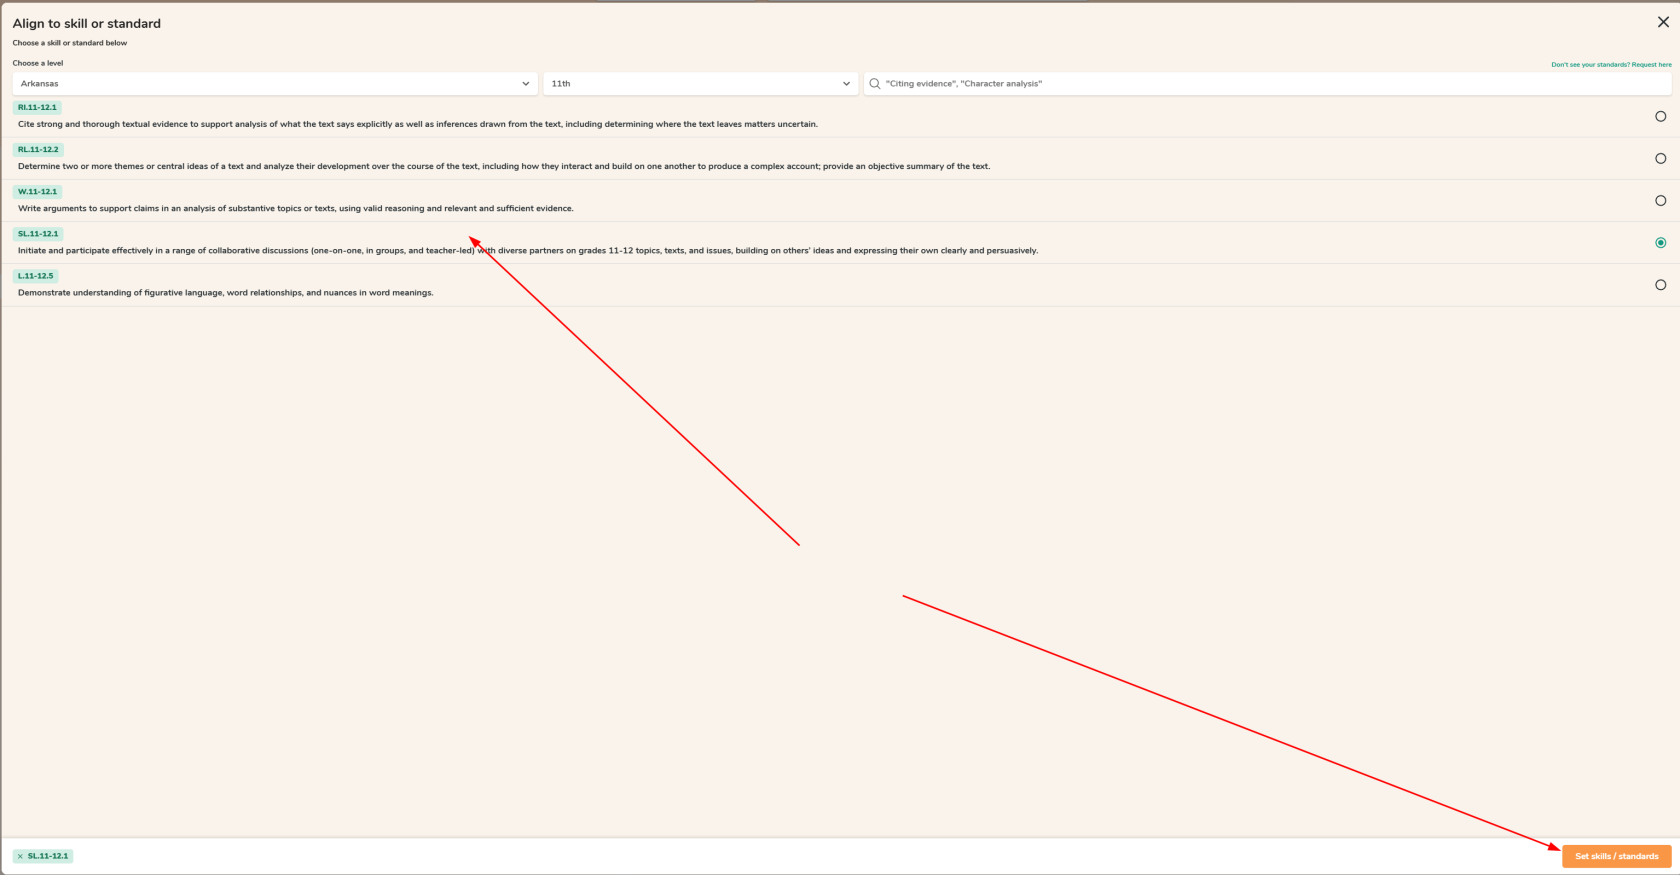Click the Set skills / standards button
This screenshot has width=1680, height=875.
coord(1616,856)
